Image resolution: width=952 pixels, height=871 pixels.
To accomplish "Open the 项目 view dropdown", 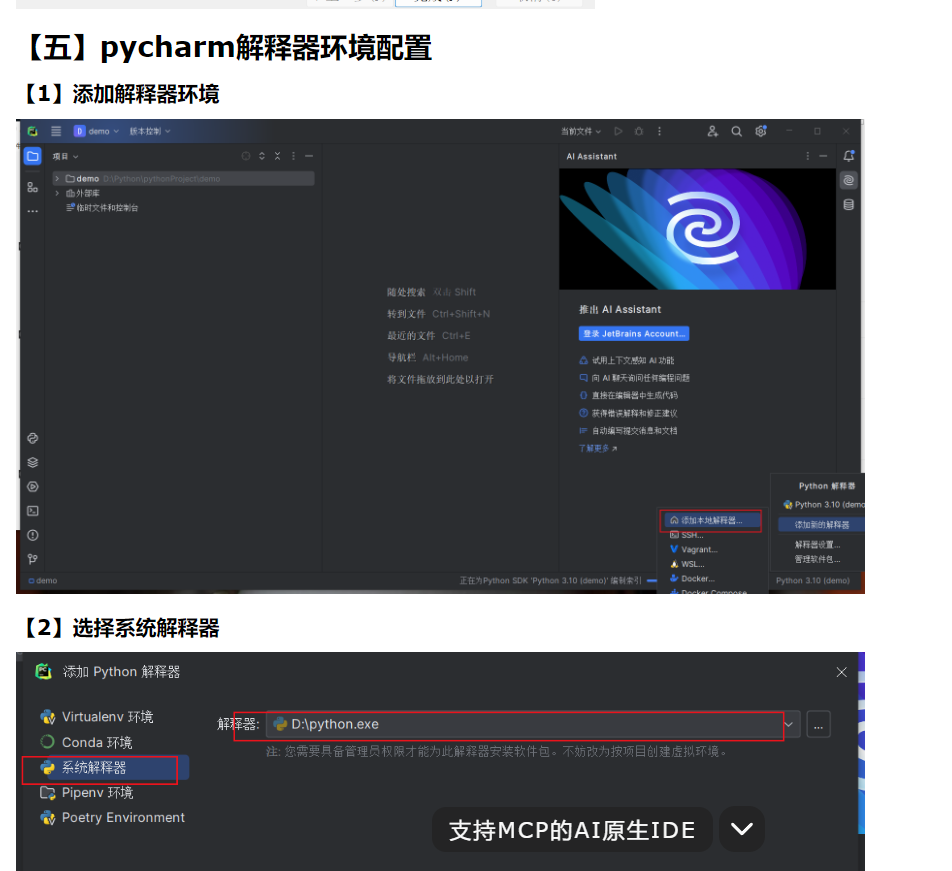I will (x=65, y=156).
